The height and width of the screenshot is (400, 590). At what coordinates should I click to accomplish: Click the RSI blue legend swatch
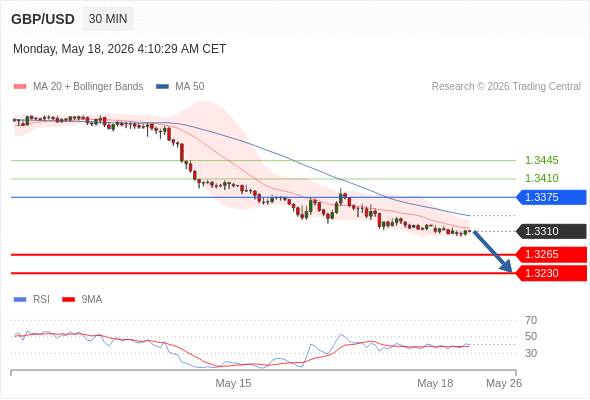click(20, 300)
